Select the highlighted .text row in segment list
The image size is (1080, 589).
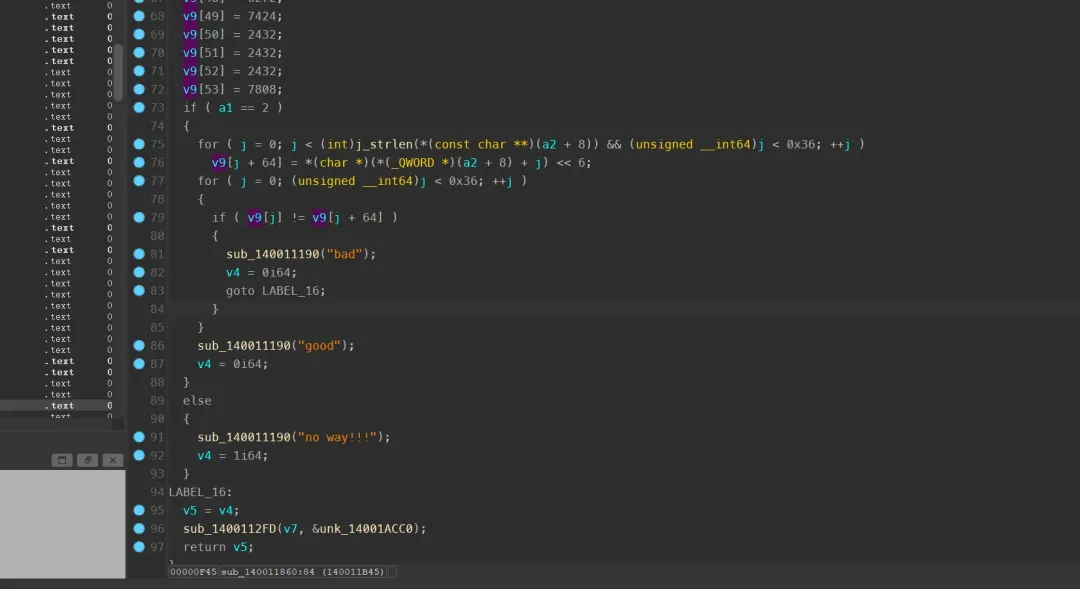coord(57,406)
